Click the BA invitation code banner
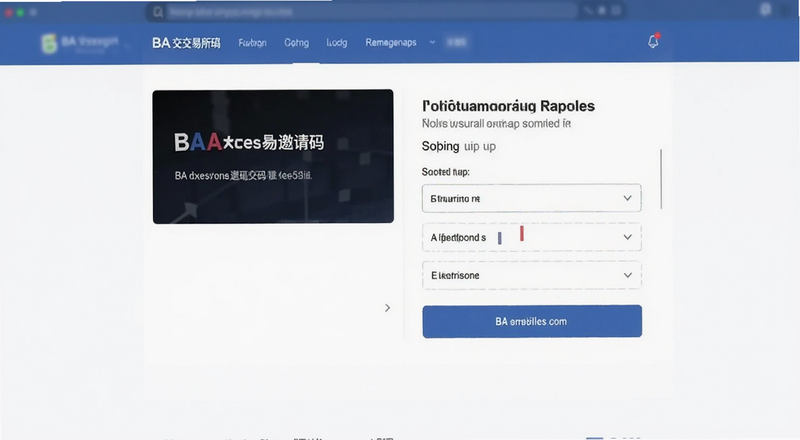The image size is (800, 440). [273, 156]
